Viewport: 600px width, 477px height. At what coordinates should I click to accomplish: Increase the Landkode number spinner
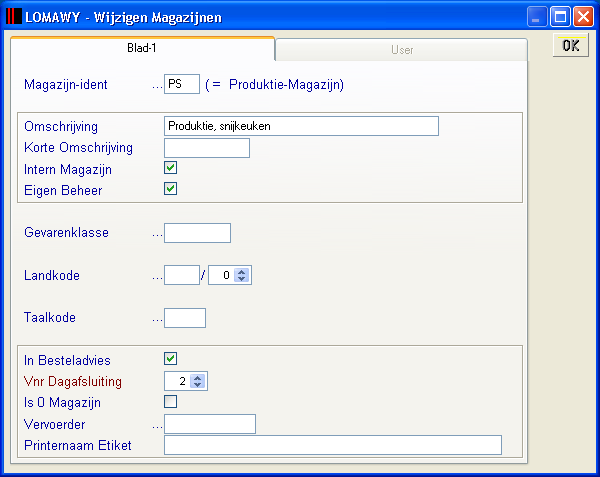tap(241, 272)
